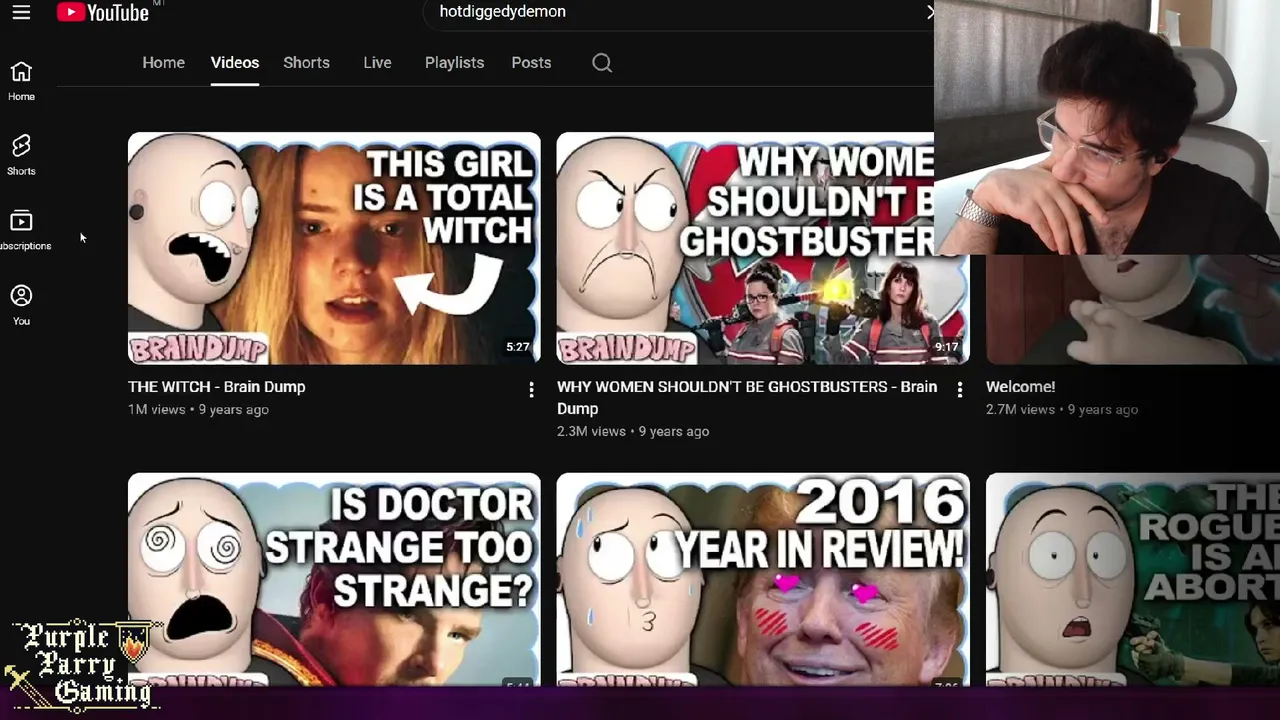Open the Live tab

(x=377, y=62)
